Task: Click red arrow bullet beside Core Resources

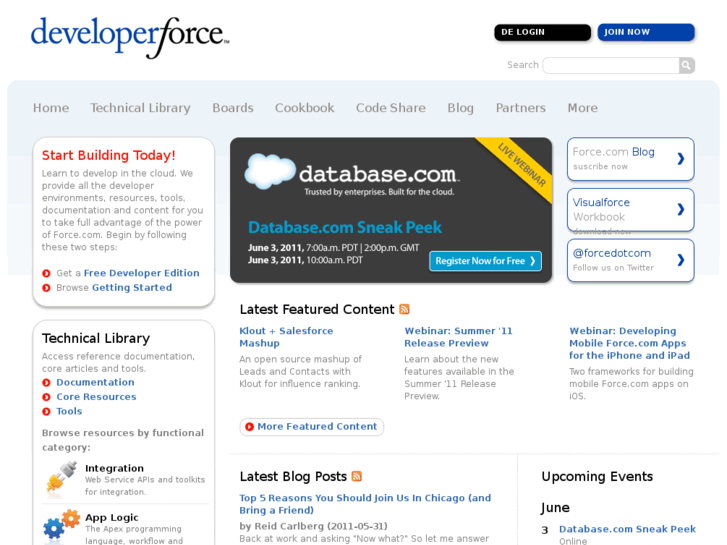Action: 46,397
